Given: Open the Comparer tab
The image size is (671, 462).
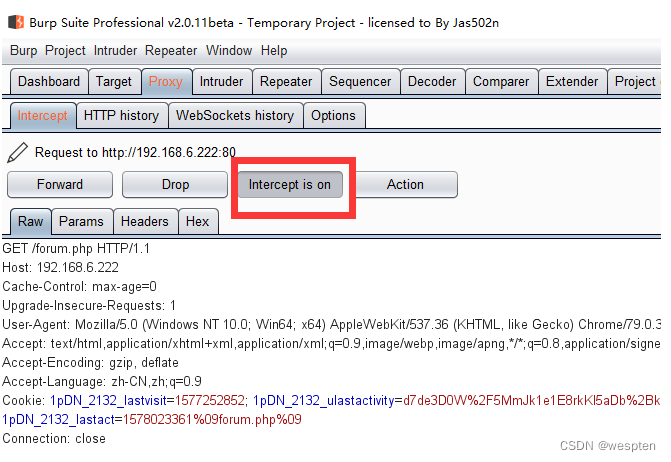Looking at the screenshot, I should (x=501, y=81).
